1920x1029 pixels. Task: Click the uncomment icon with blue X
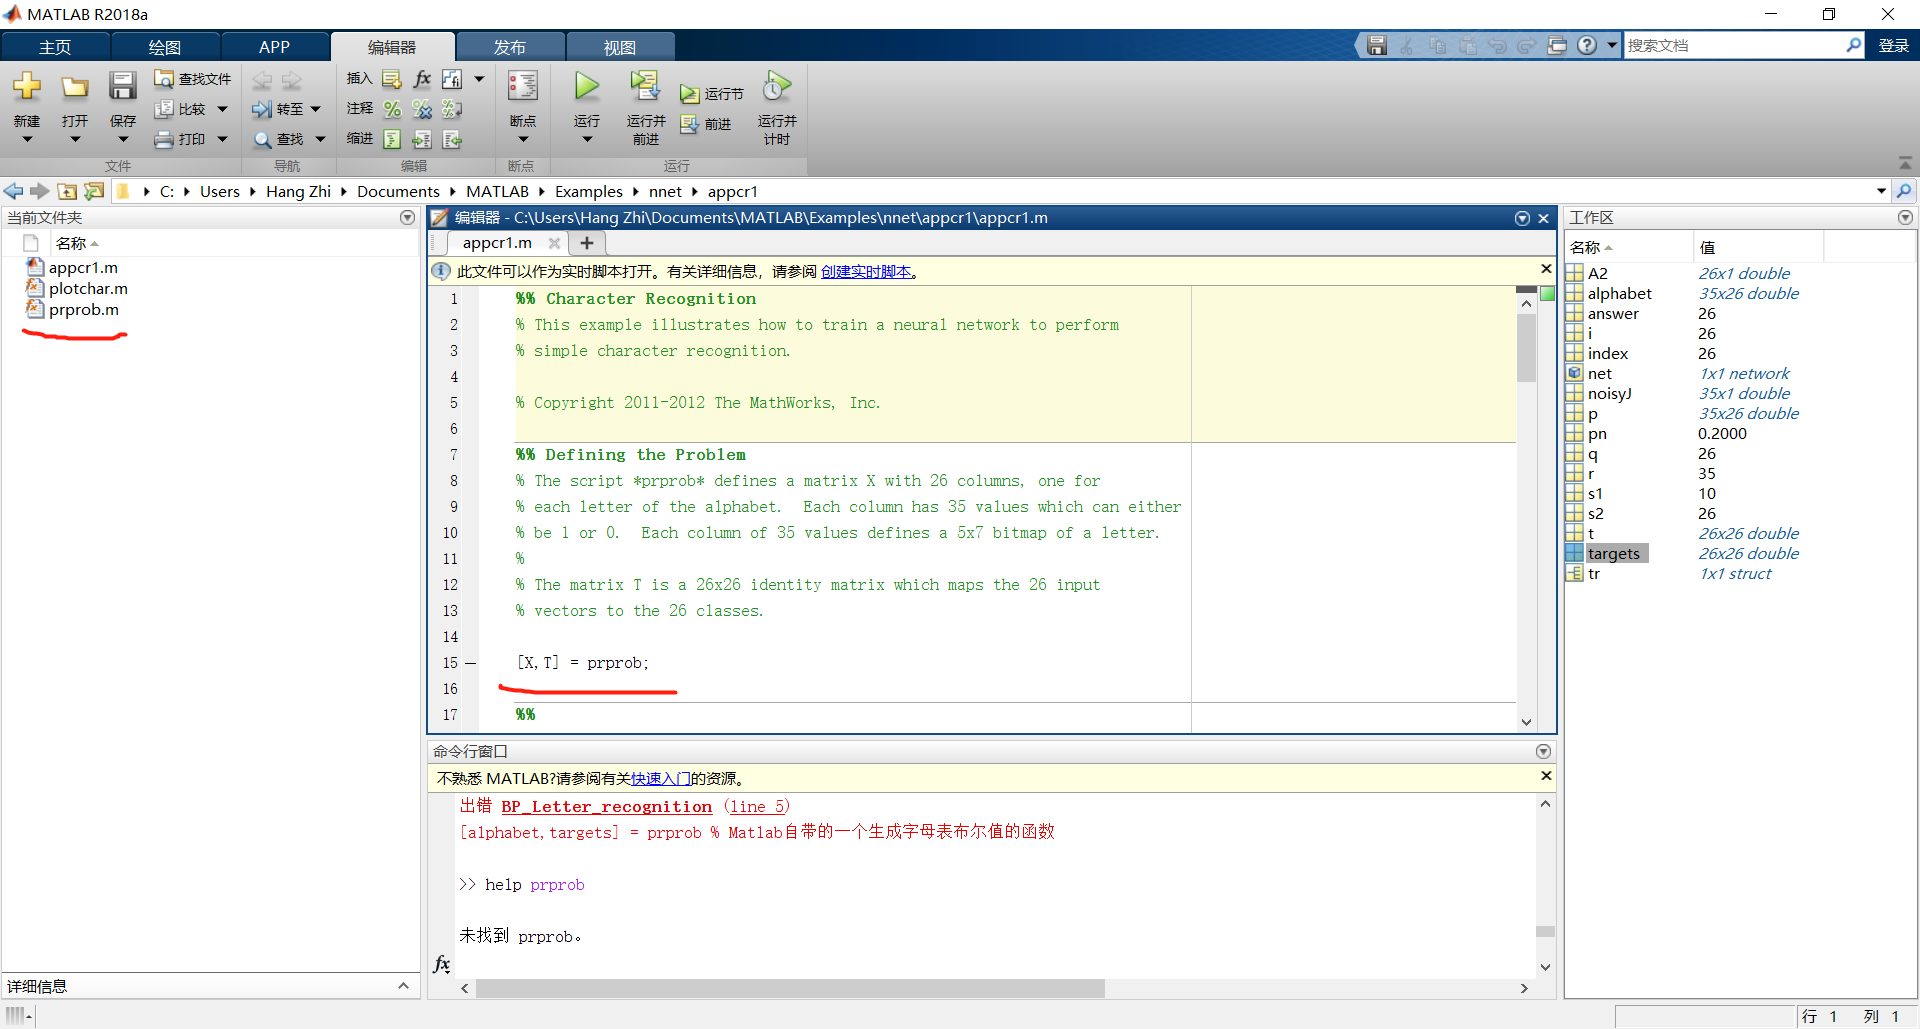tap(422, 109)
